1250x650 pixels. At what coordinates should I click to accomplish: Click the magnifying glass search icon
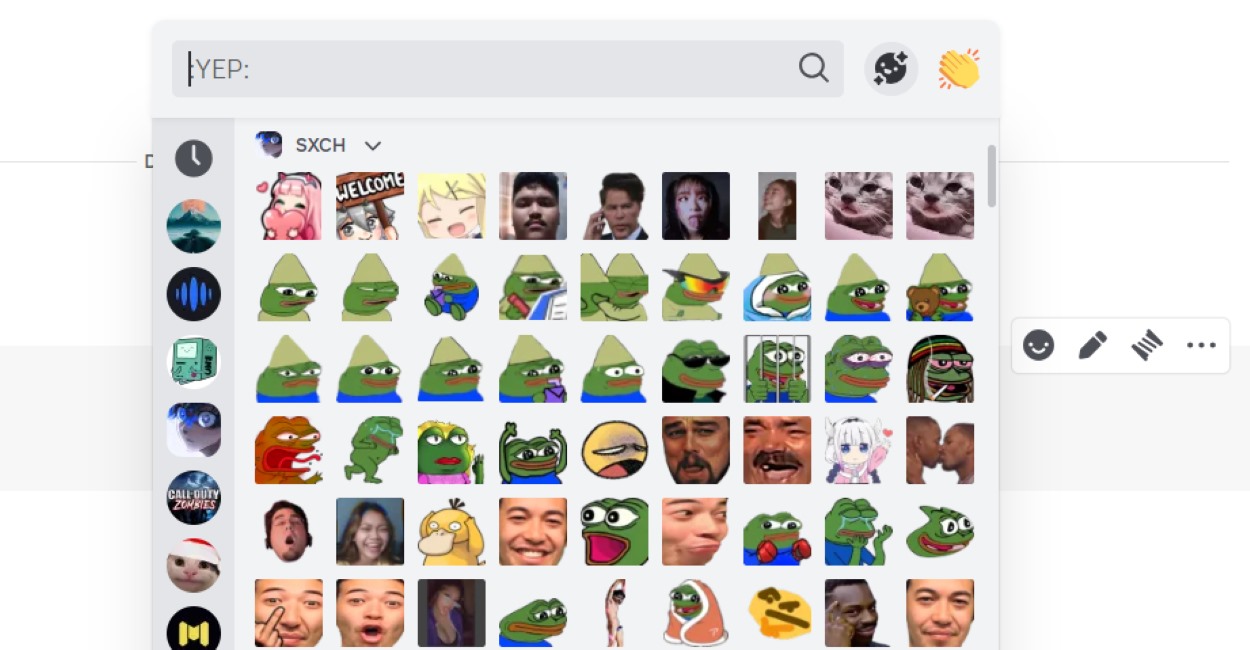click(814, 68)
